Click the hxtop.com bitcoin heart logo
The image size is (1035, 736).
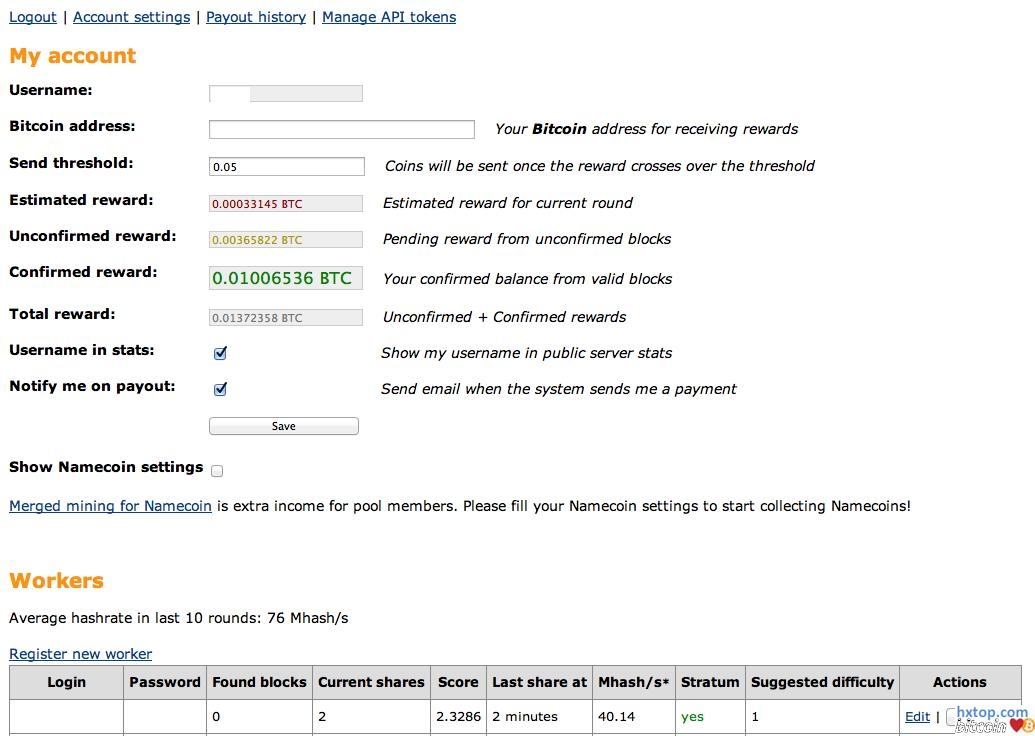tap(991, 719)
